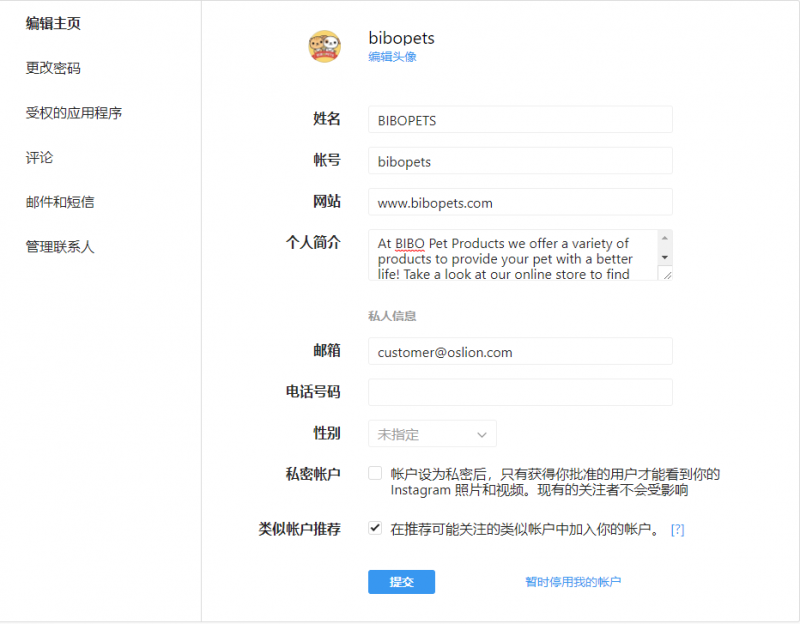Select 管理联系人 in sidebar
The image size is (800, 624).
pyautogui.click(x=60, y=246)
